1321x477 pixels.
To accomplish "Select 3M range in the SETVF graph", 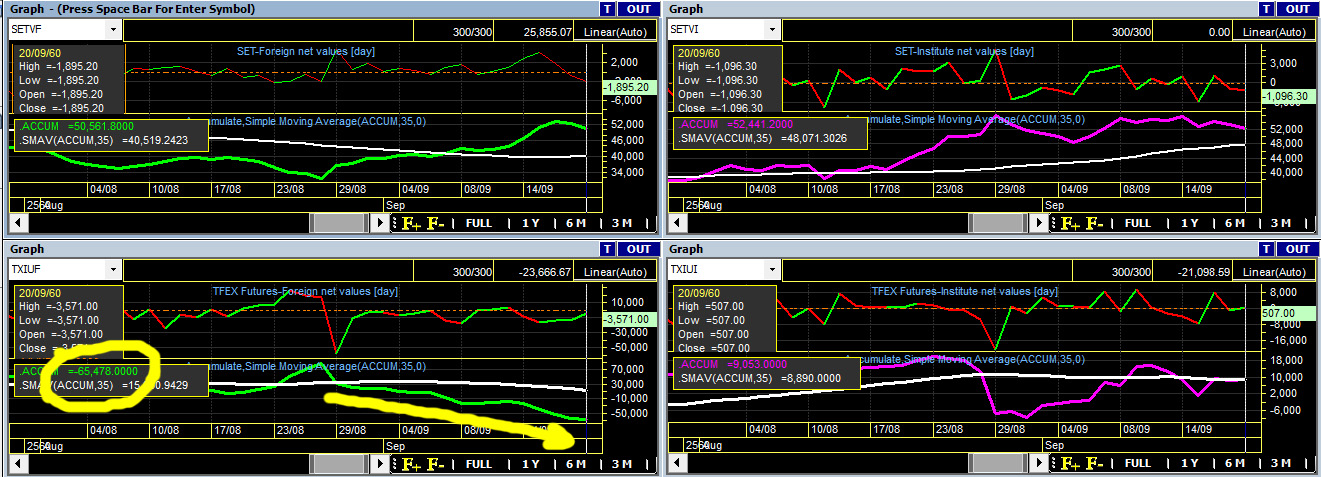I will (x=622, y=224).
